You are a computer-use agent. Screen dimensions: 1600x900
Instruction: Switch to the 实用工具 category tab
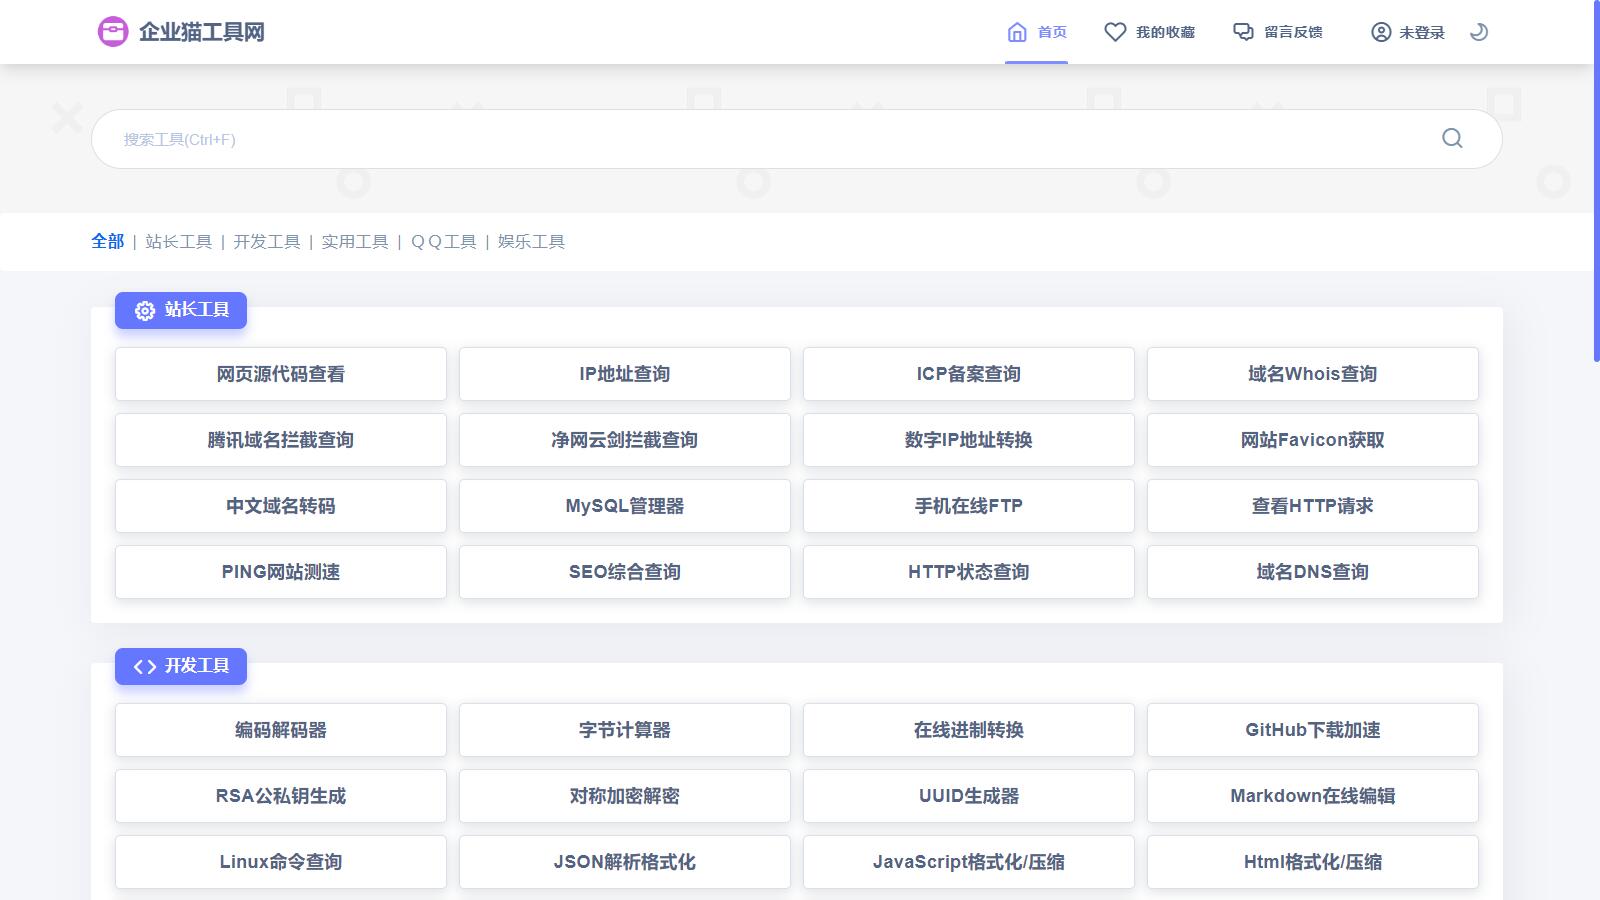pyautogui.click(x=355, y=242)
